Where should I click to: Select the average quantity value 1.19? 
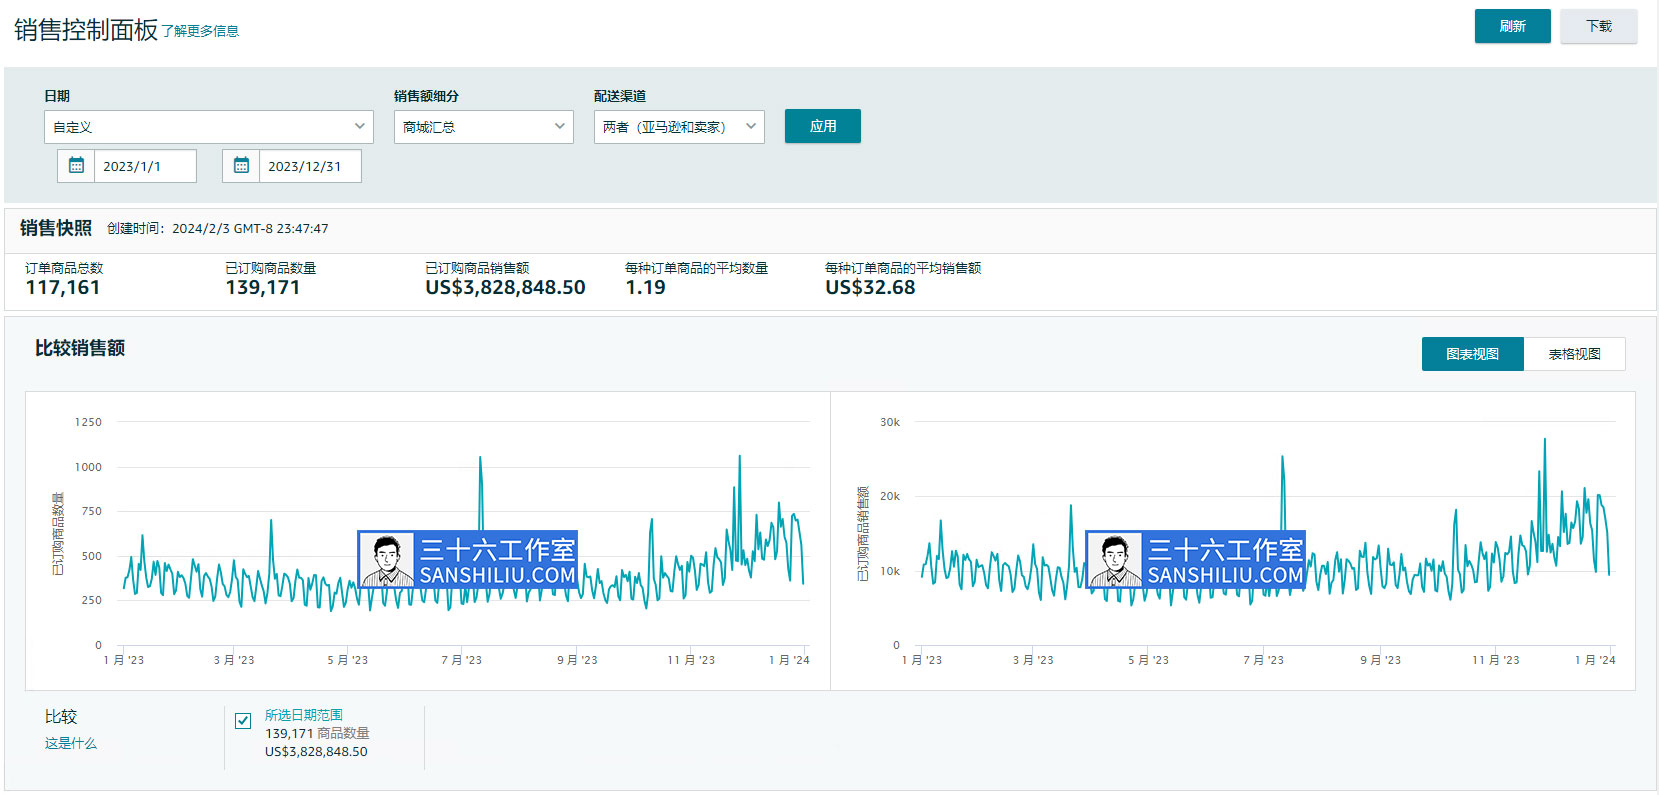click(x=645, y=287)
